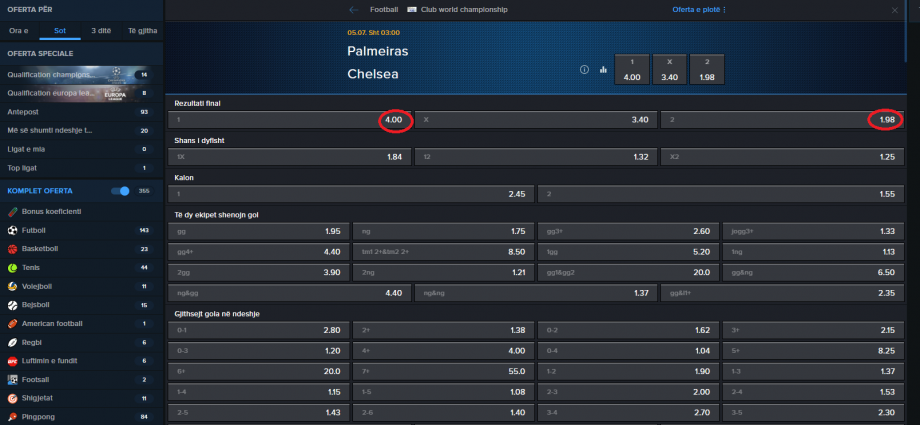Select total goals 5+ odds 8.25
Screen dimensions: 920x425
coord(813,350)
